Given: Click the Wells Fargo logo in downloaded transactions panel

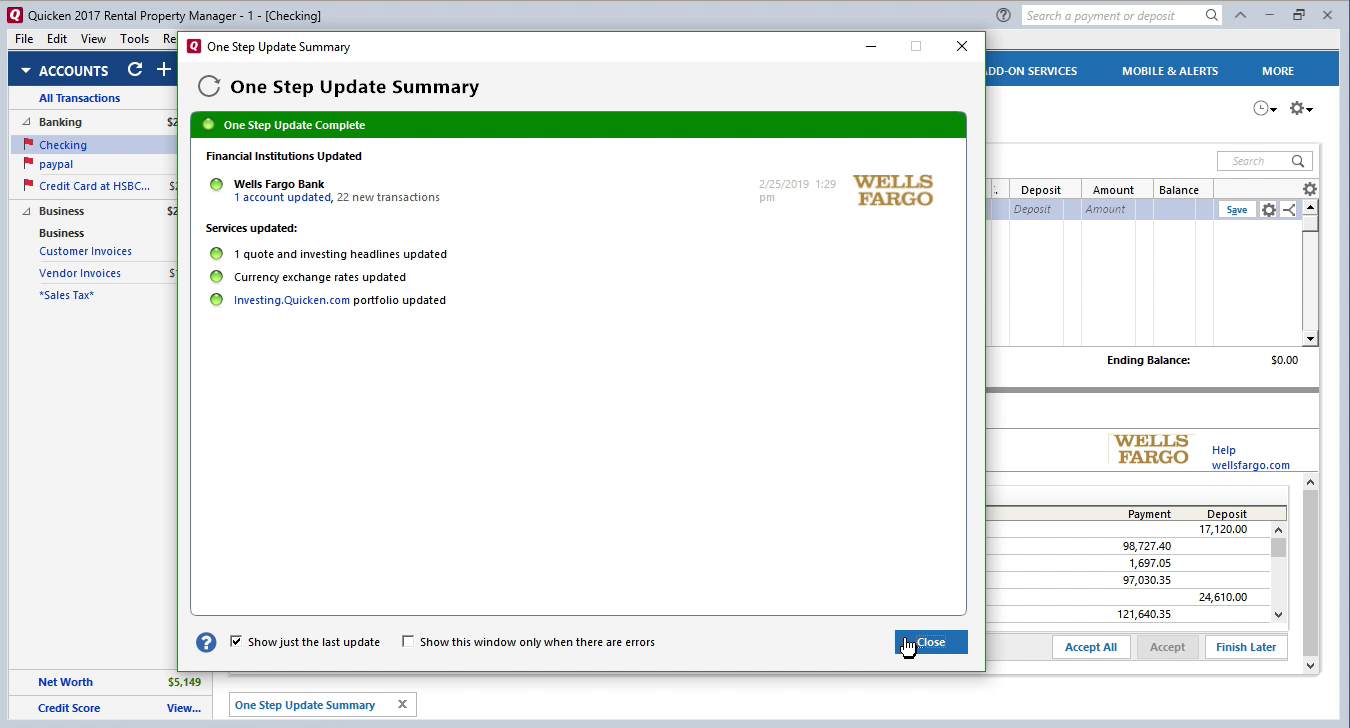Looking at the screenshot, I should click(1151, 449).
